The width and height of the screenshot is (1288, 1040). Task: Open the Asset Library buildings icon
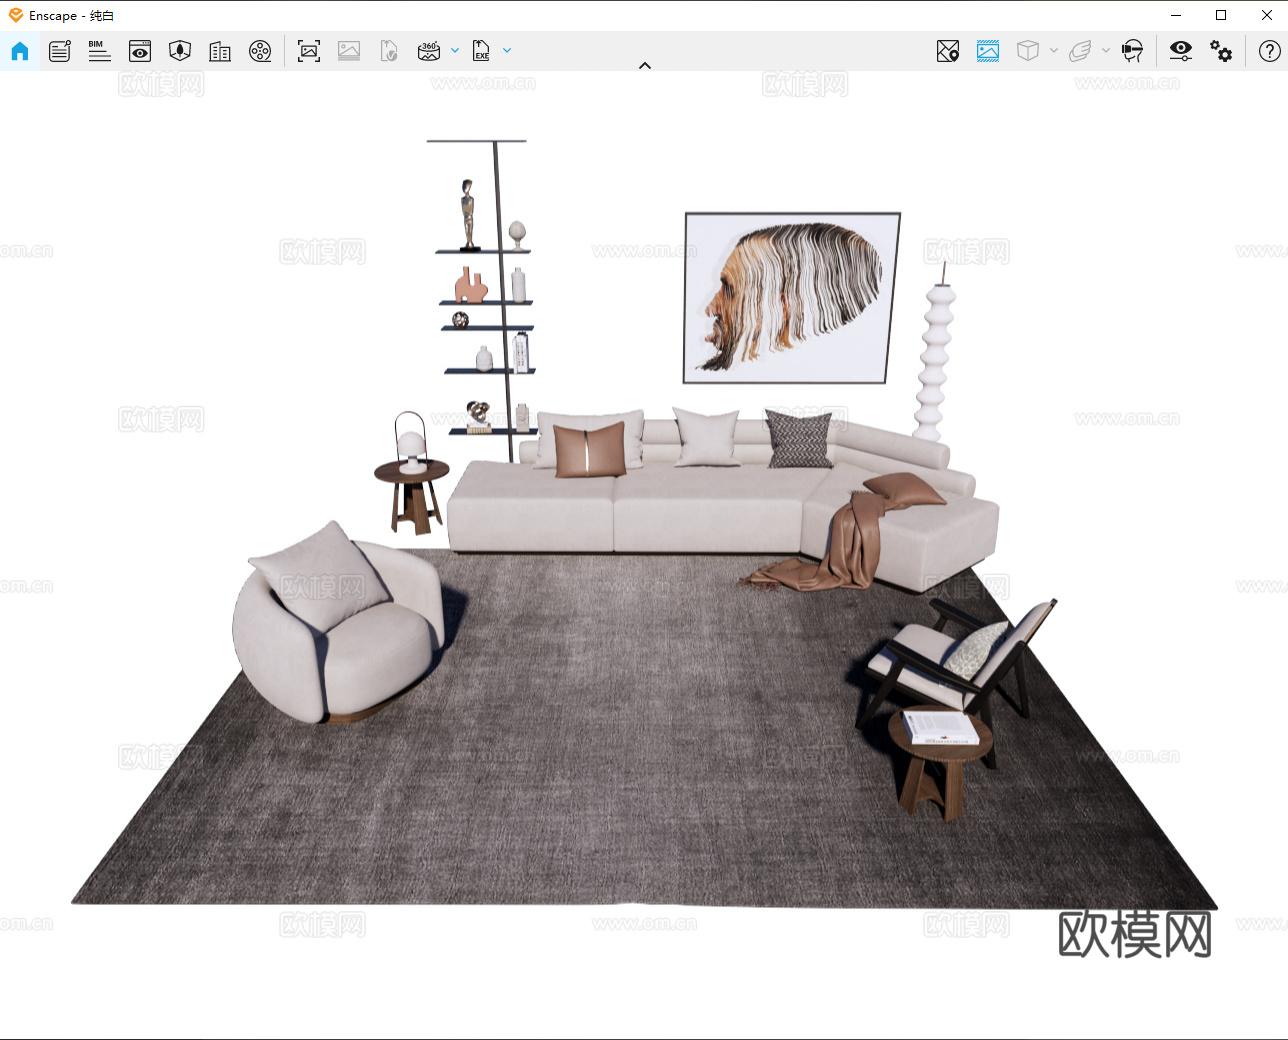click(x=220, y=51)
